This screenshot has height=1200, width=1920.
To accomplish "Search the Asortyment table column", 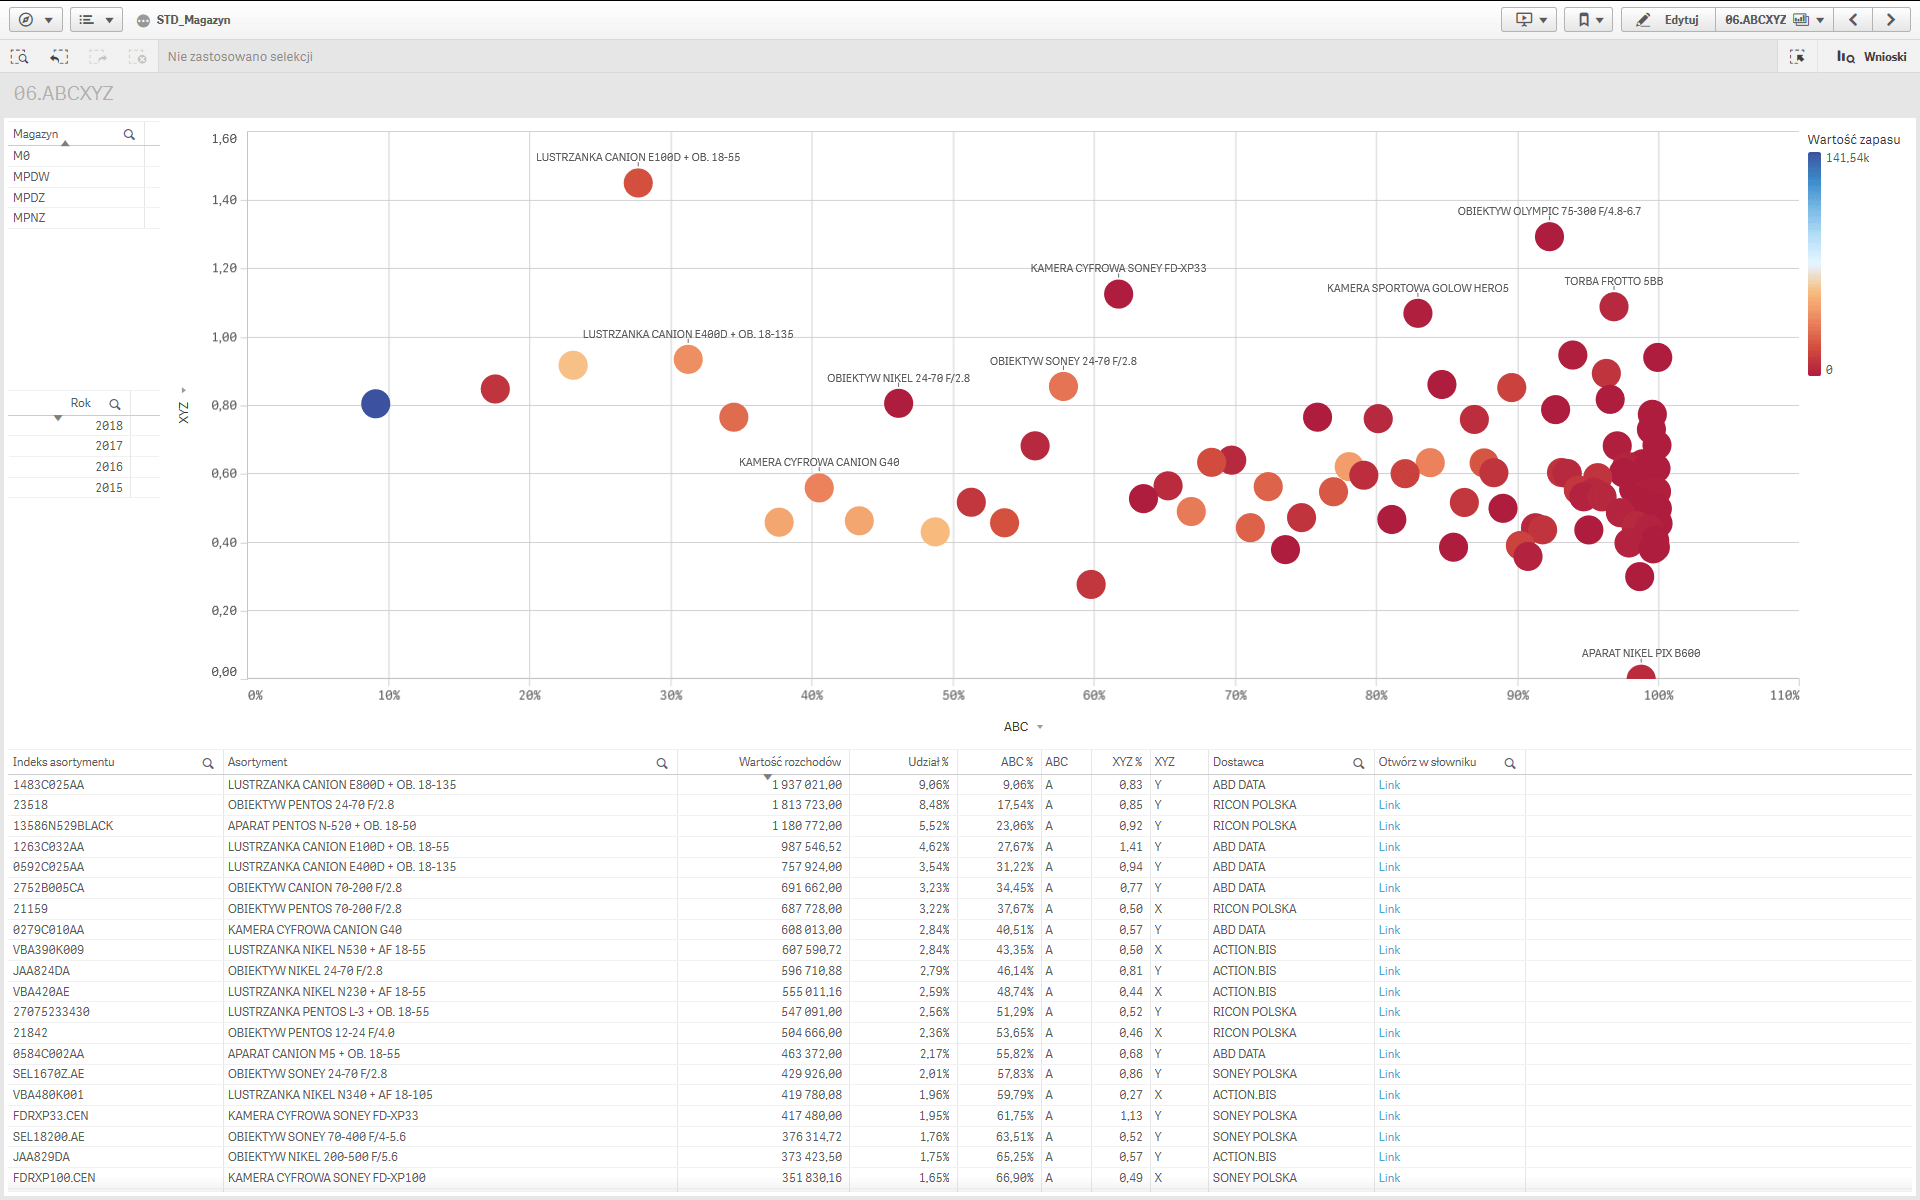I will coord(661,763).
